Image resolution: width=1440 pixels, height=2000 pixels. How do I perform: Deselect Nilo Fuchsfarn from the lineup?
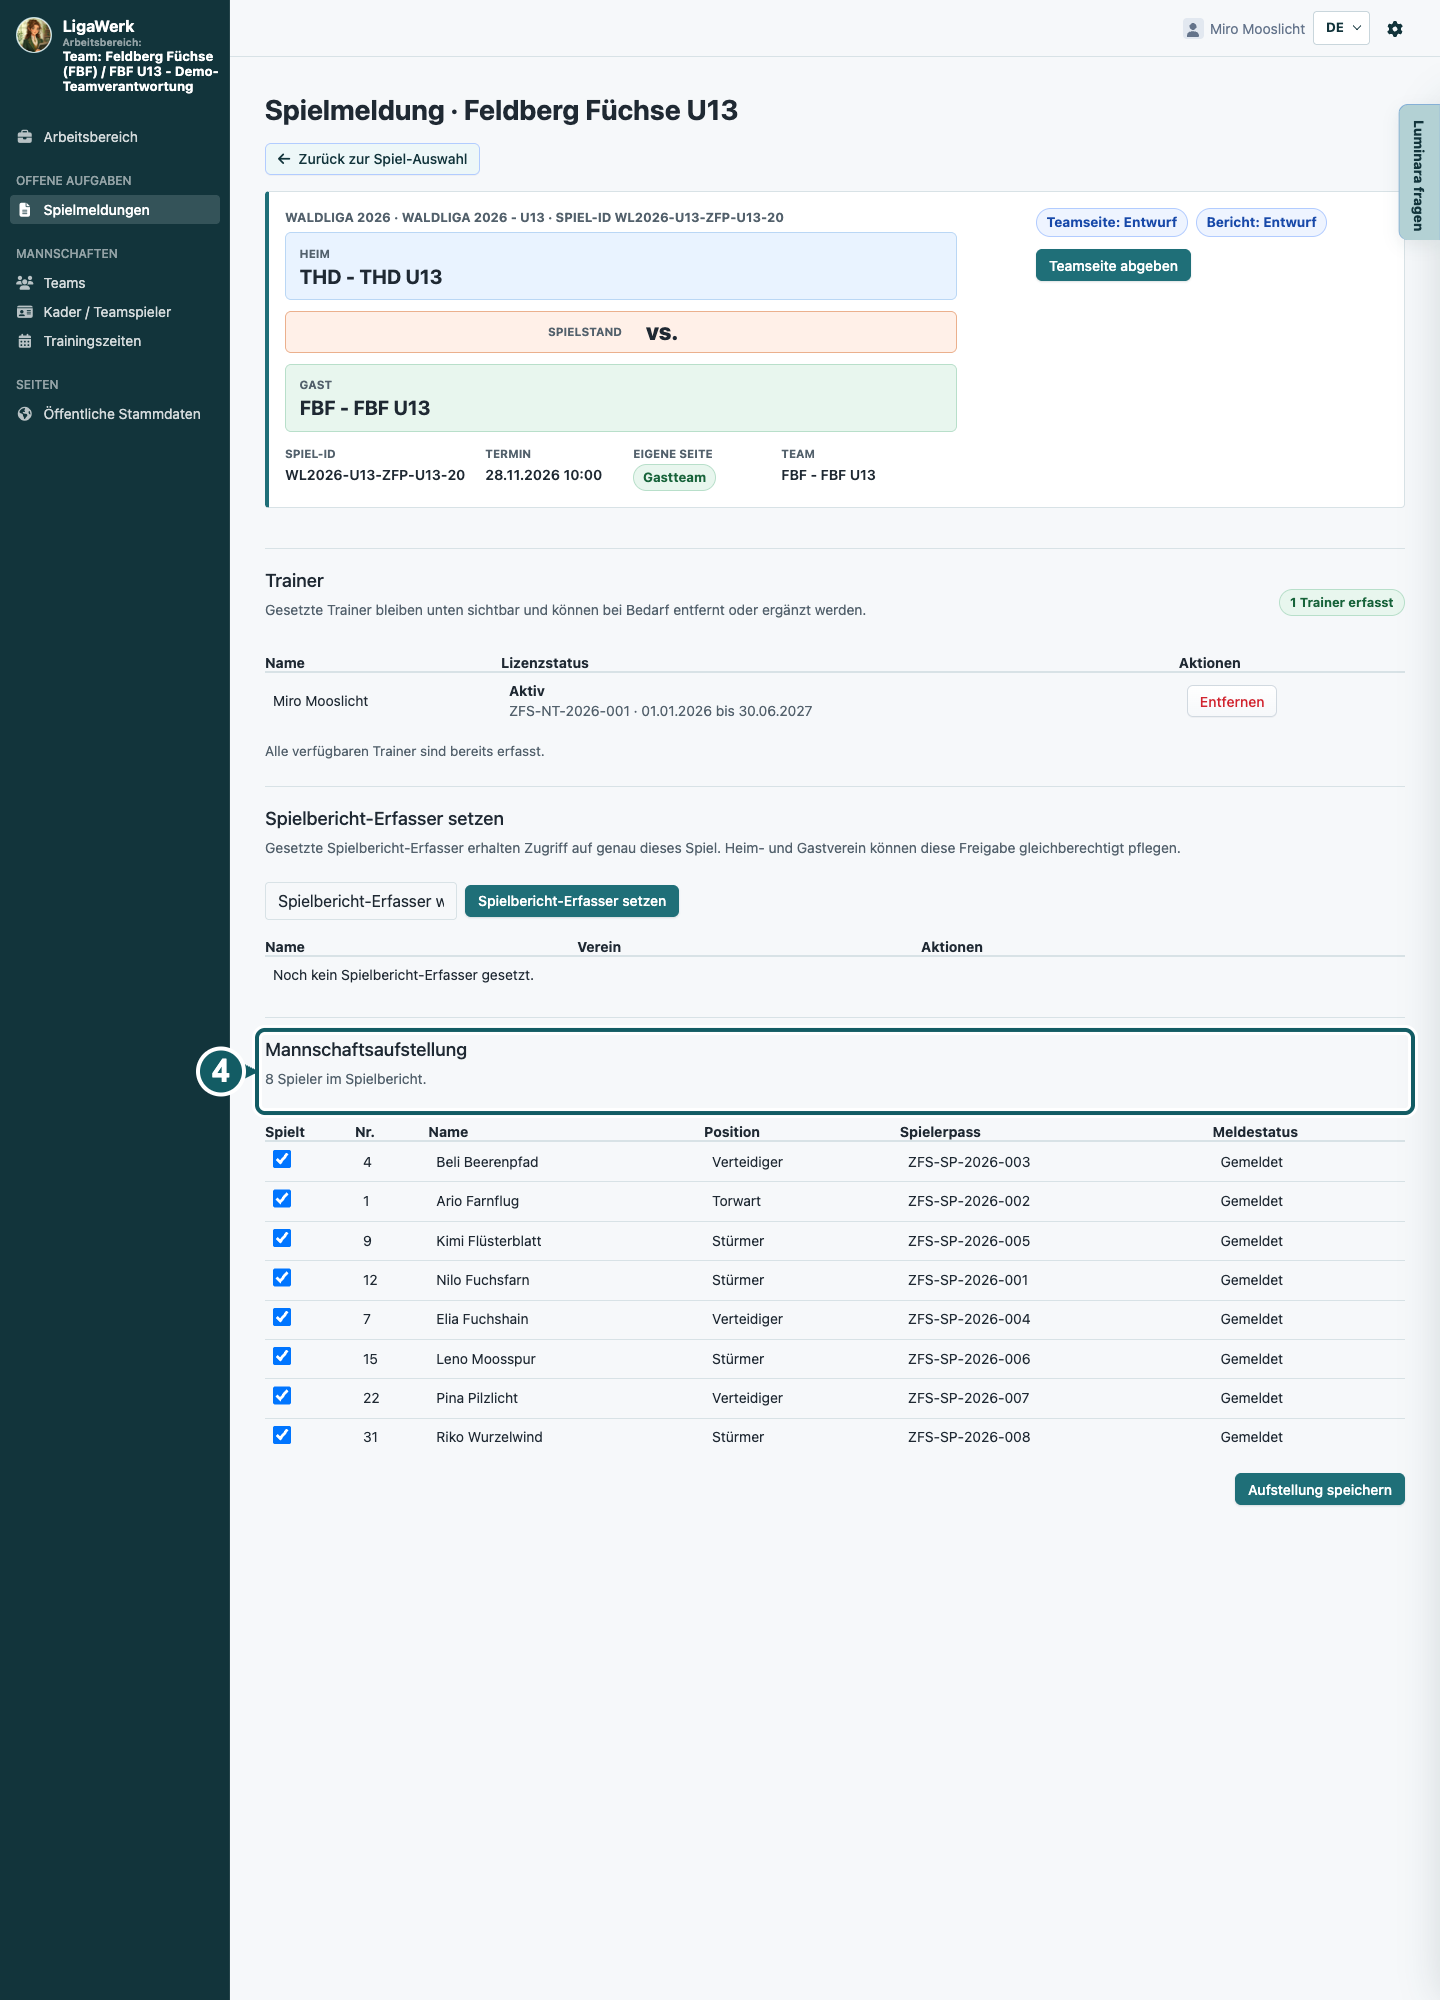(x=282, y=1278)
